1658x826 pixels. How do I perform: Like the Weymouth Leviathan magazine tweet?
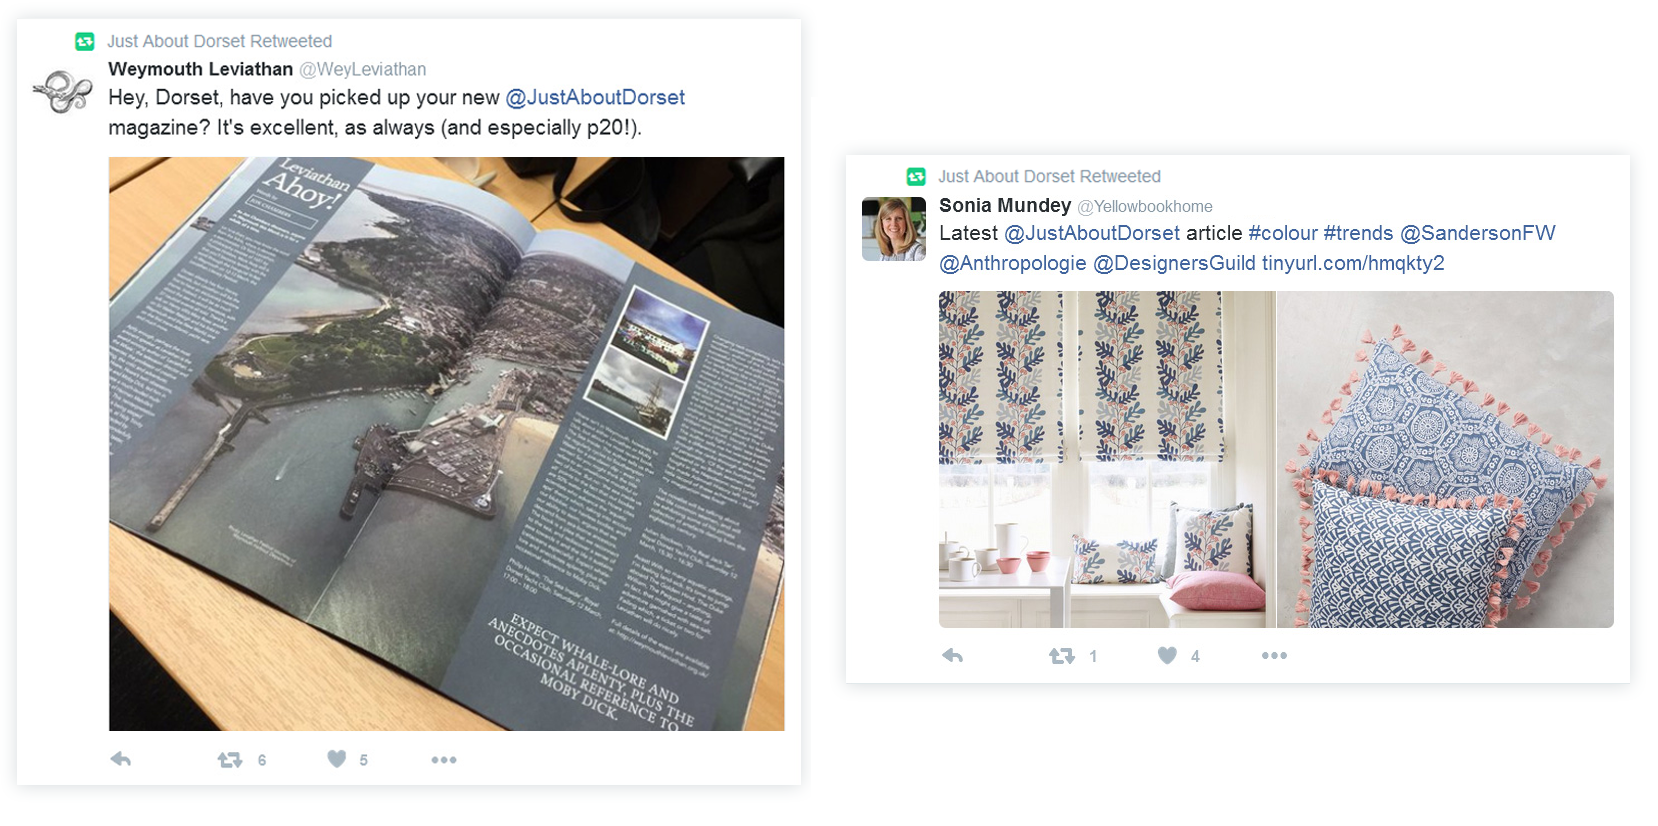(337, 759)
